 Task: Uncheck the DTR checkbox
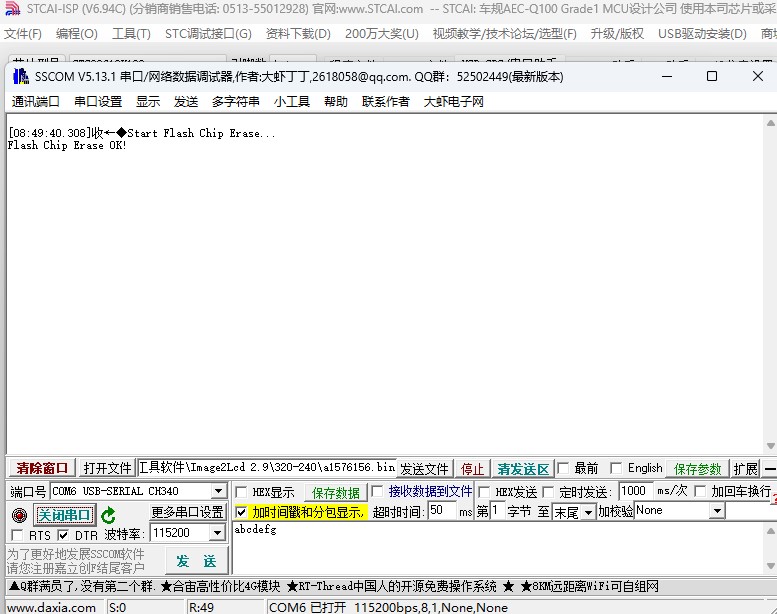(x=63, y=535)
